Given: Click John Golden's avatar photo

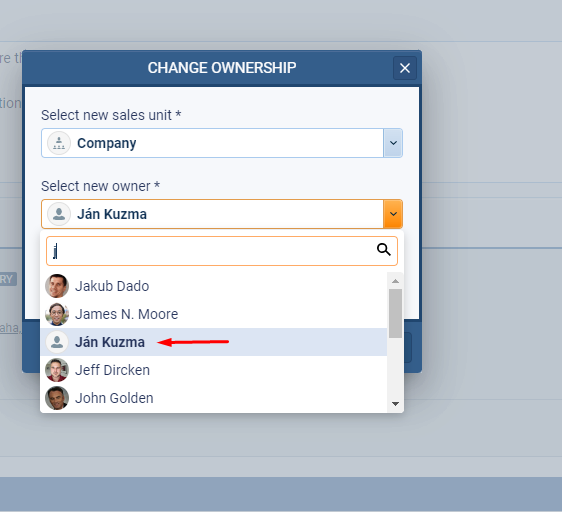Looking at the screenshot, I should [57, 398].
